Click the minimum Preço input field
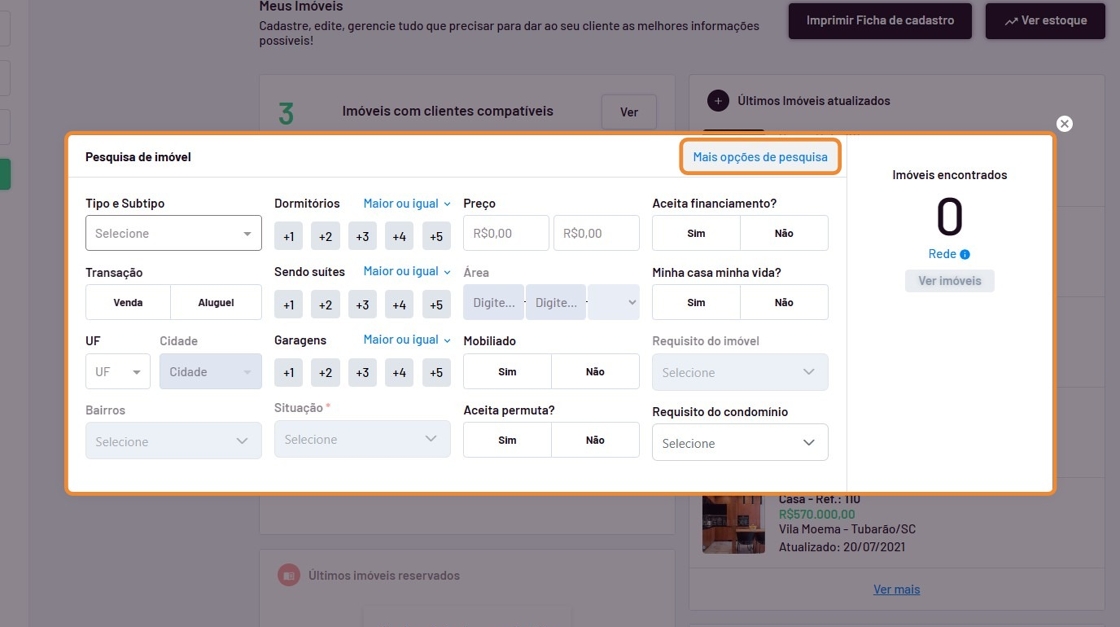1120x627 pixels. [506, 234]
